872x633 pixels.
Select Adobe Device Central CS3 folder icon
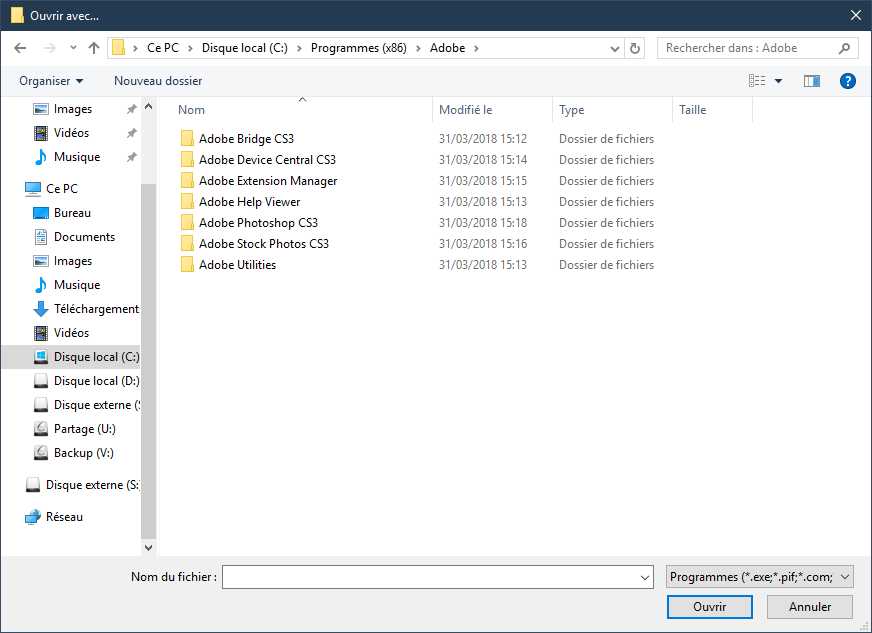[187, 160]
